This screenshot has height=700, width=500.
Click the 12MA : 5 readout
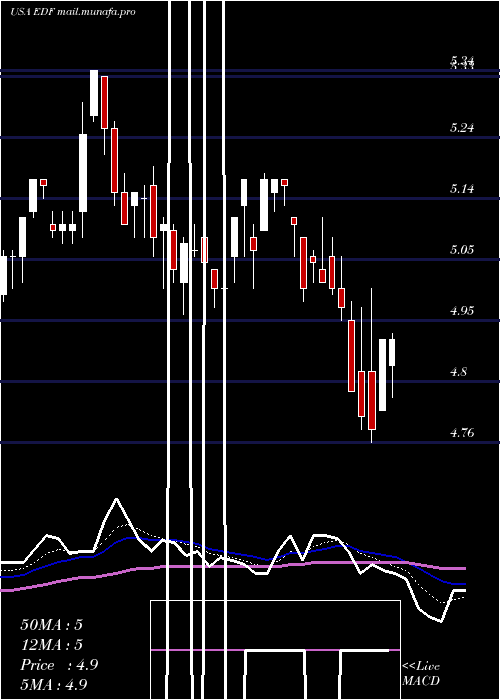pyautogui.click(x=51, y=645)
